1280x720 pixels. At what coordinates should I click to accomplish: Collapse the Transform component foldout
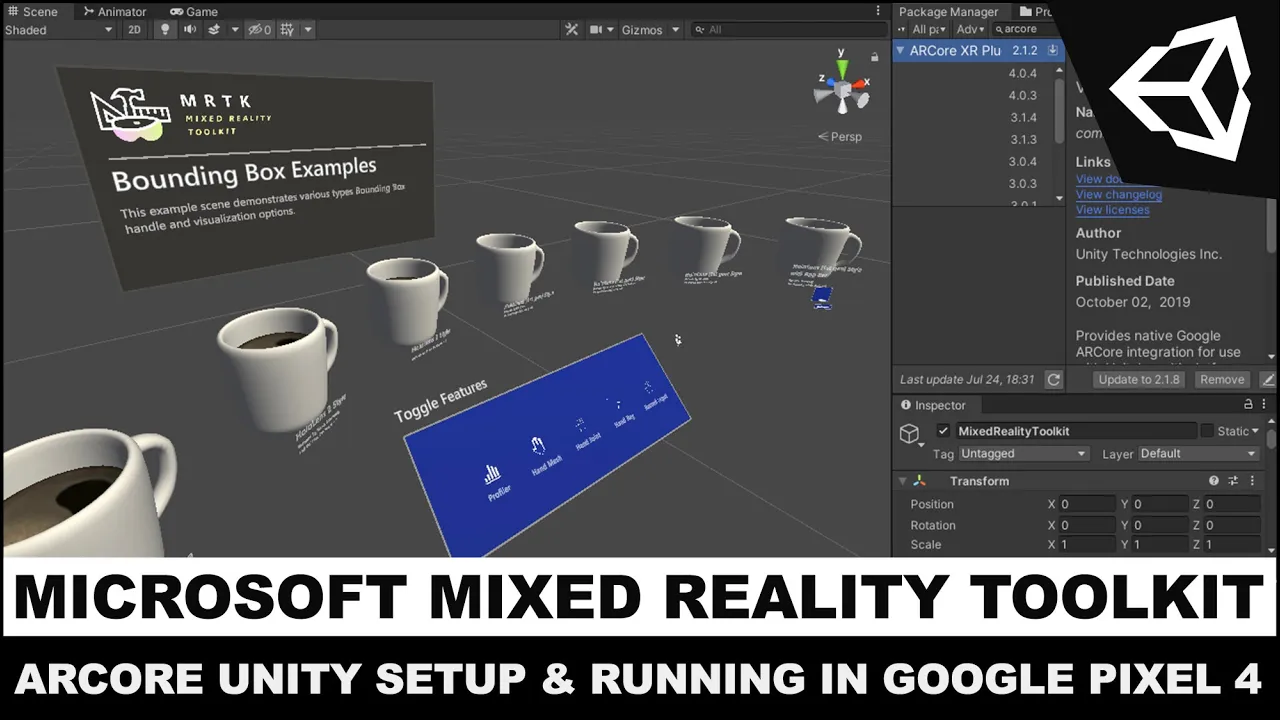902,481
